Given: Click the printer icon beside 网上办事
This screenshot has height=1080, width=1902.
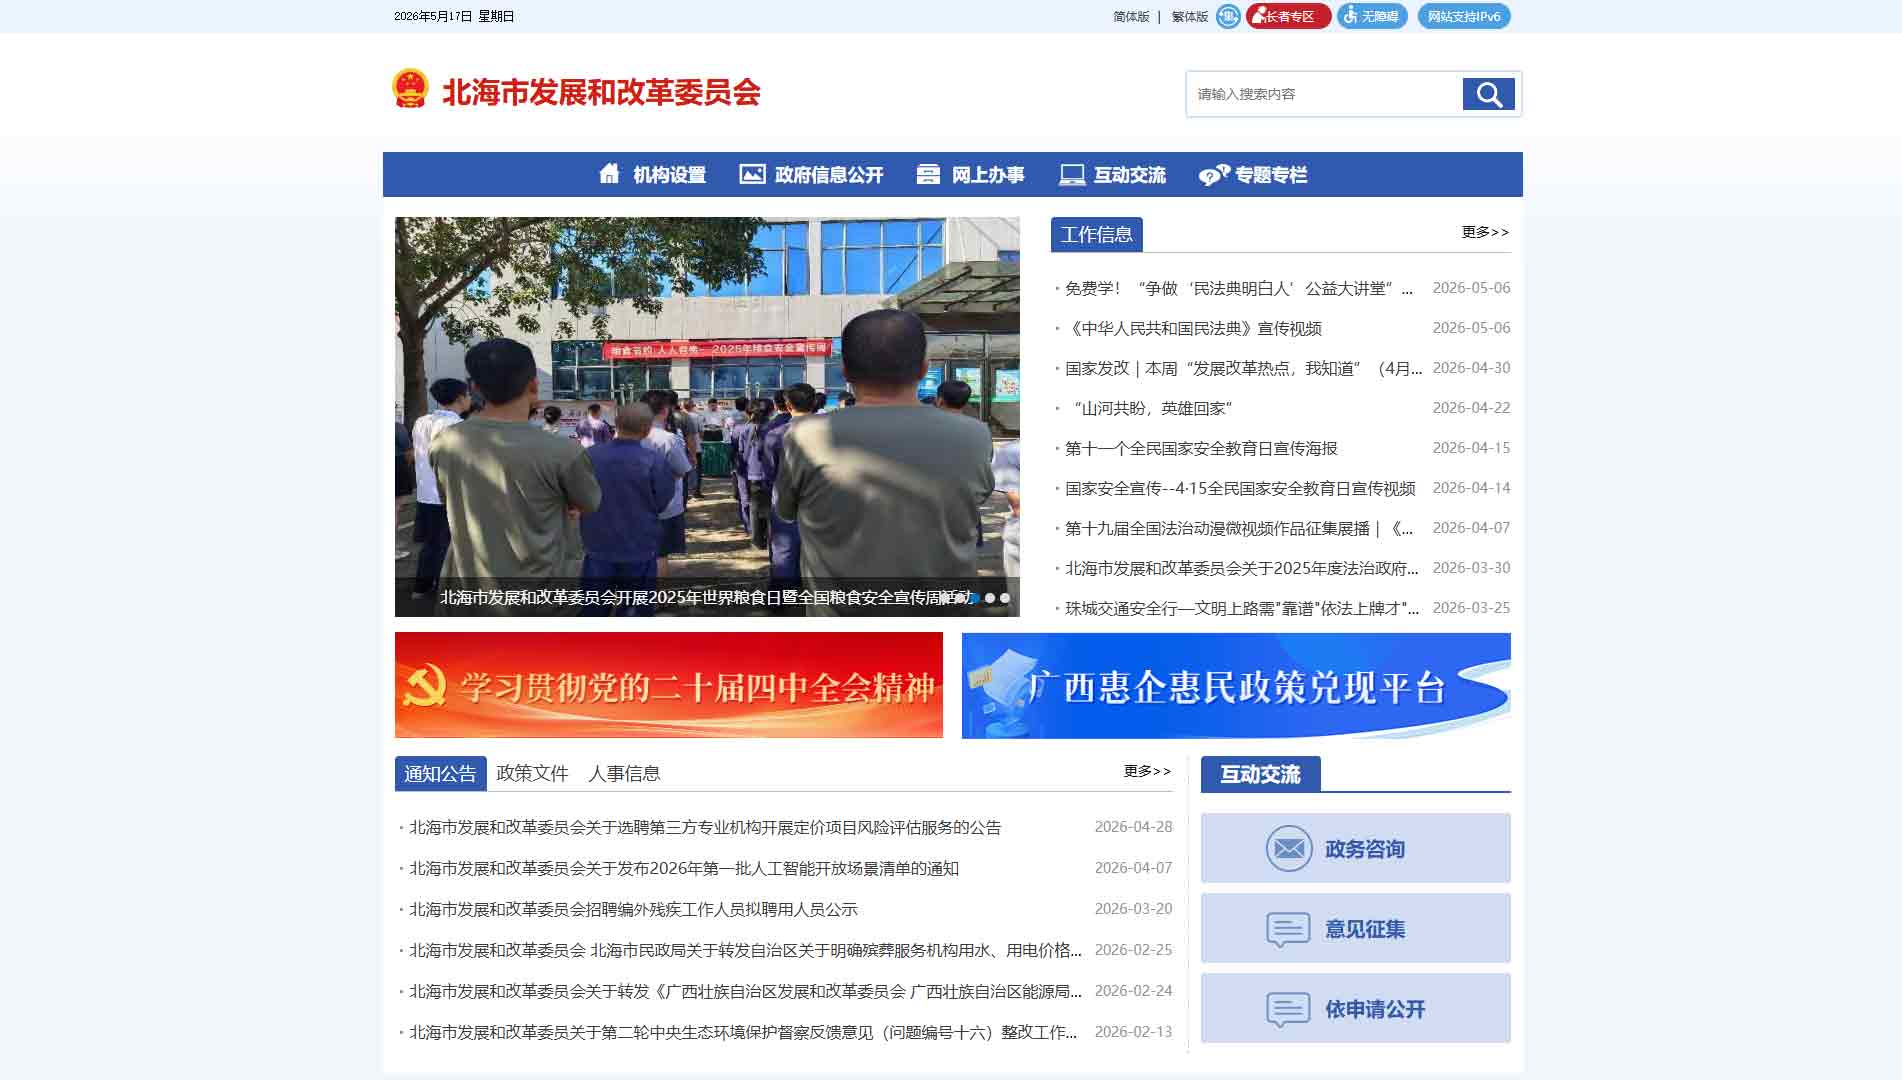Looking at the screenshot, I should (928, 174).
